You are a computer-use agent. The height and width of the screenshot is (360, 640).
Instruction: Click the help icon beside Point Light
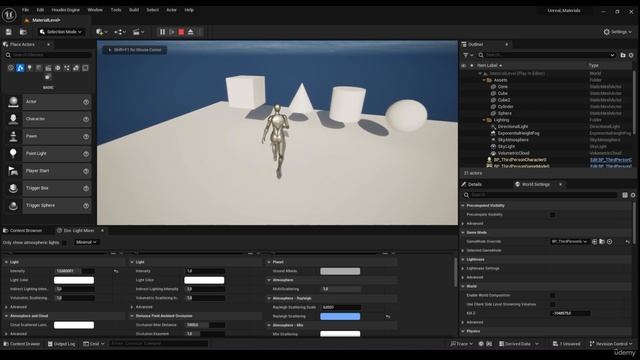pos(86,154)
